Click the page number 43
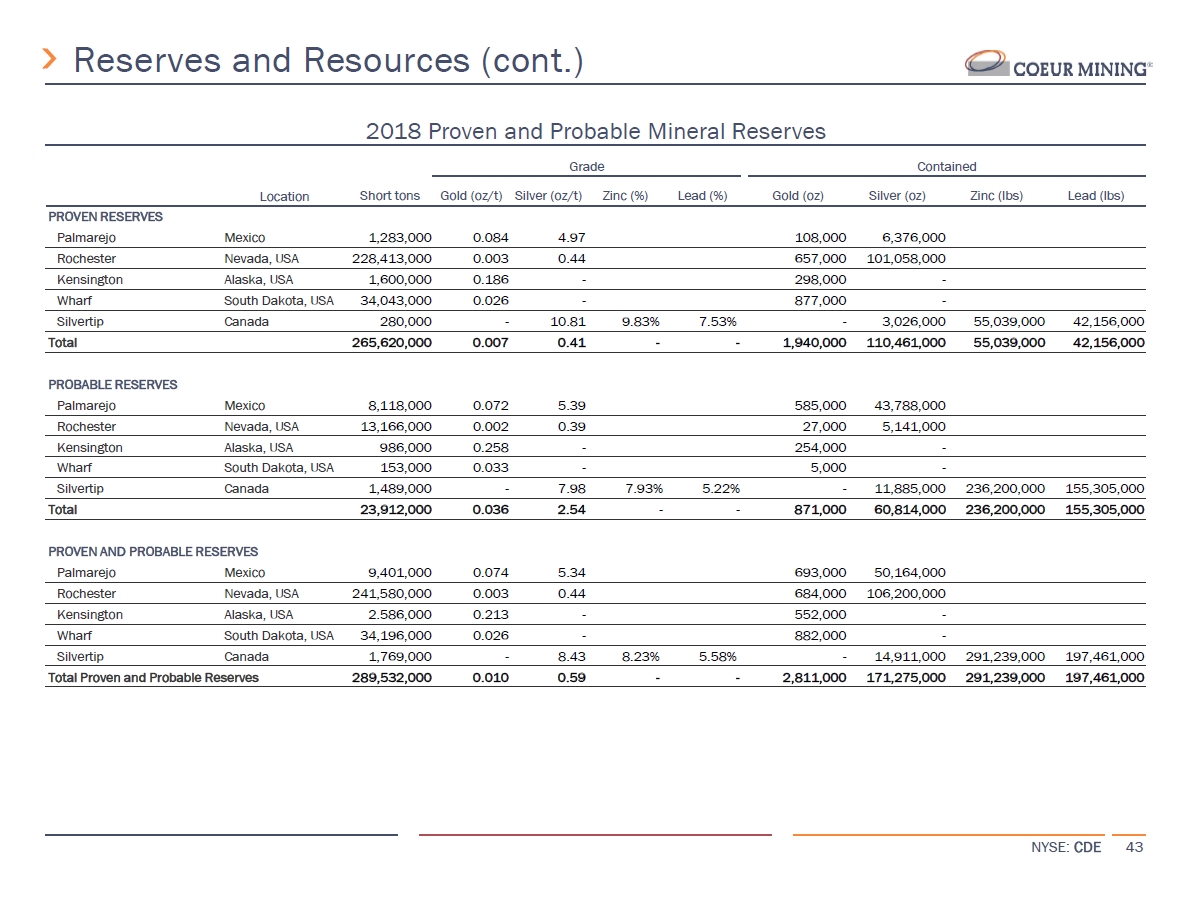The width and height of the screenshot is (1197, 897). 1133,848
